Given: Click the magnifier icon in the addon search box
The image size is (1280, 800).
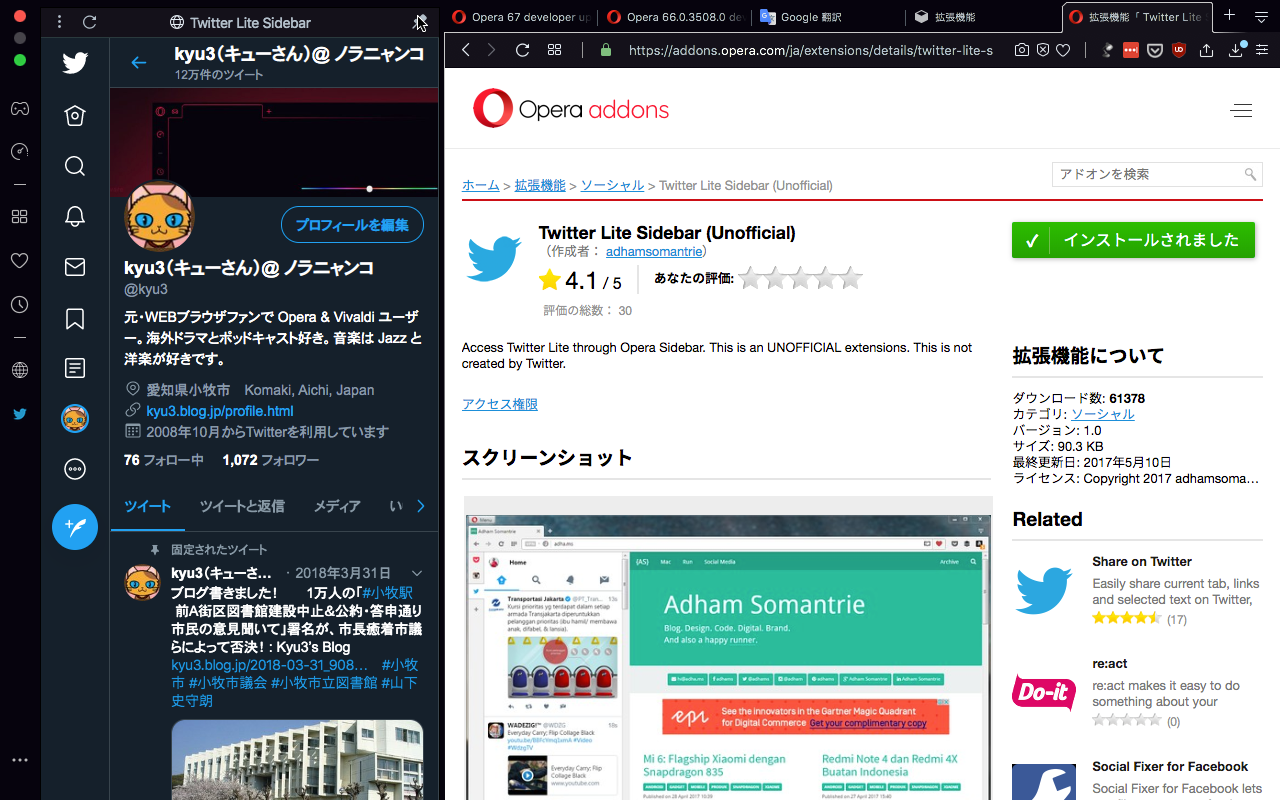Looking at the screenshot, I should click(x=1250, y=174).
